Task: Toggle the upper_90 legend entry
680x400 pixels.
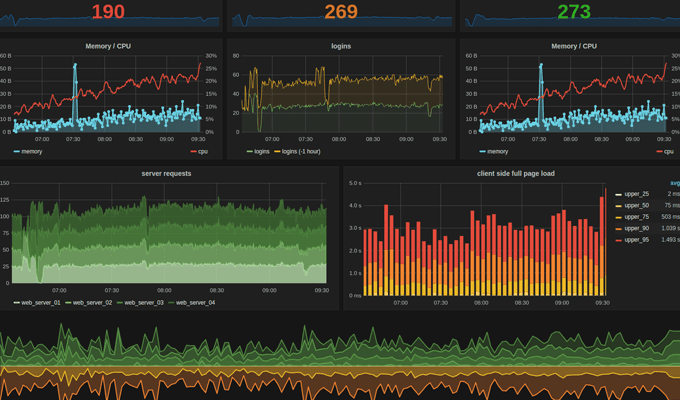Action: pyautogui.click(x=636, y=229)
